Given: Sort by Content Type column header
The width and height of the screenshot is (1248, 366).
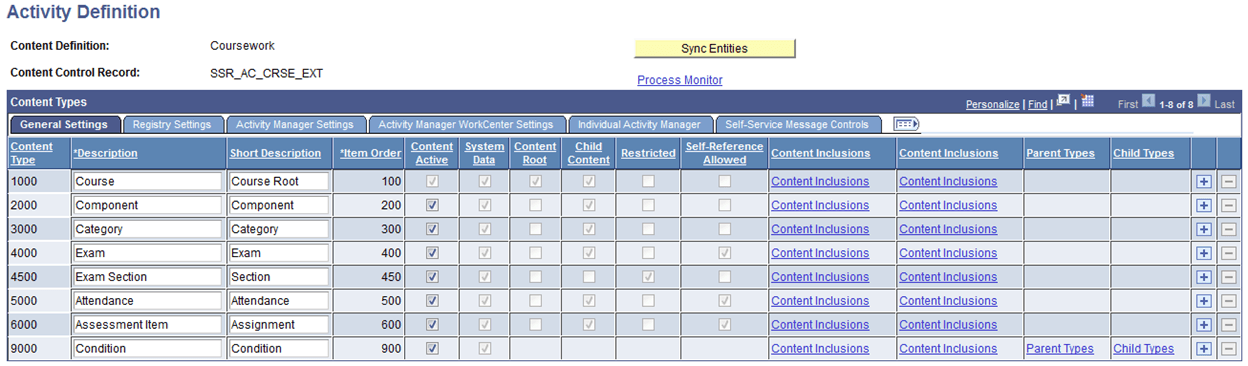Looking at the screenshot, I should [x=31, y=153].
